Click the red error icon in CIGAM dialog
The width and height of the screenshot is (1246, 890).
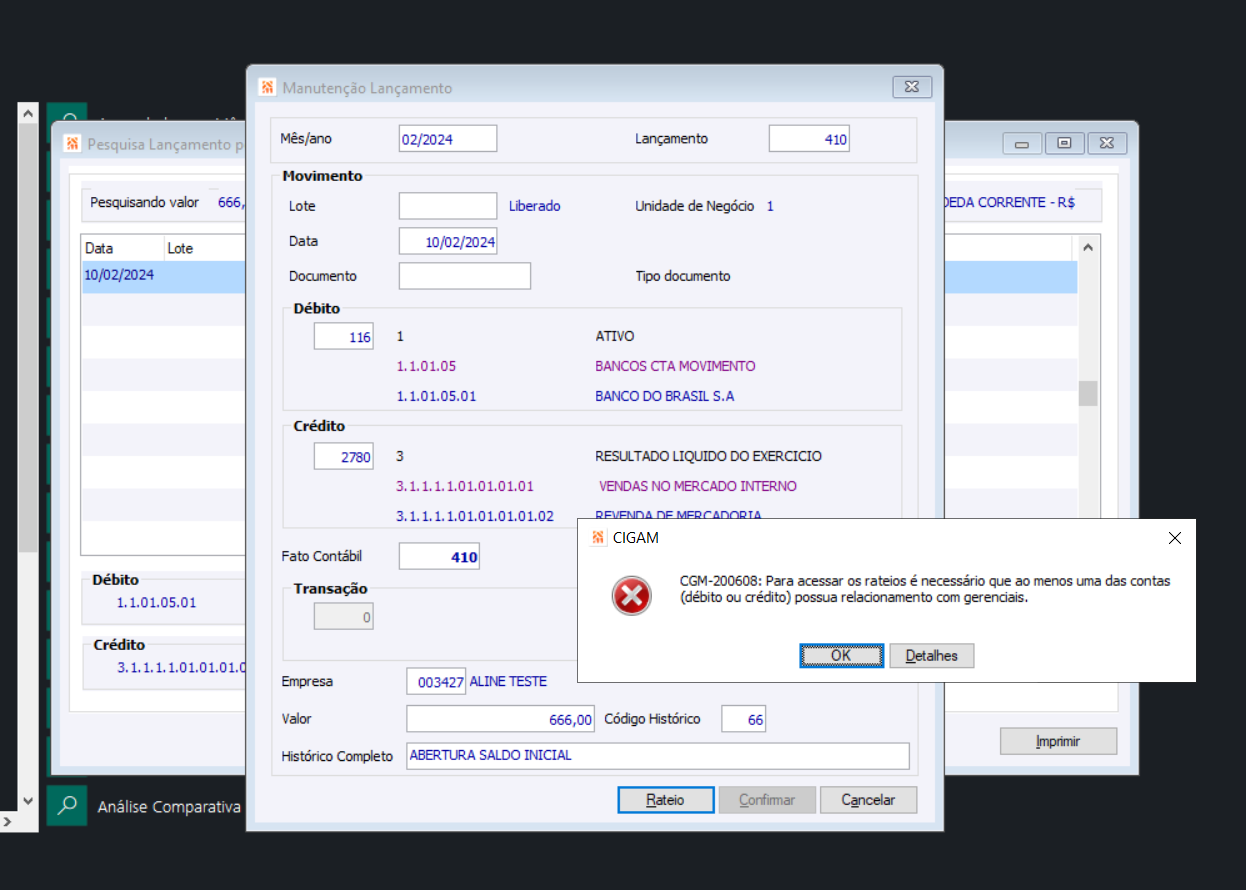point(631,597)
